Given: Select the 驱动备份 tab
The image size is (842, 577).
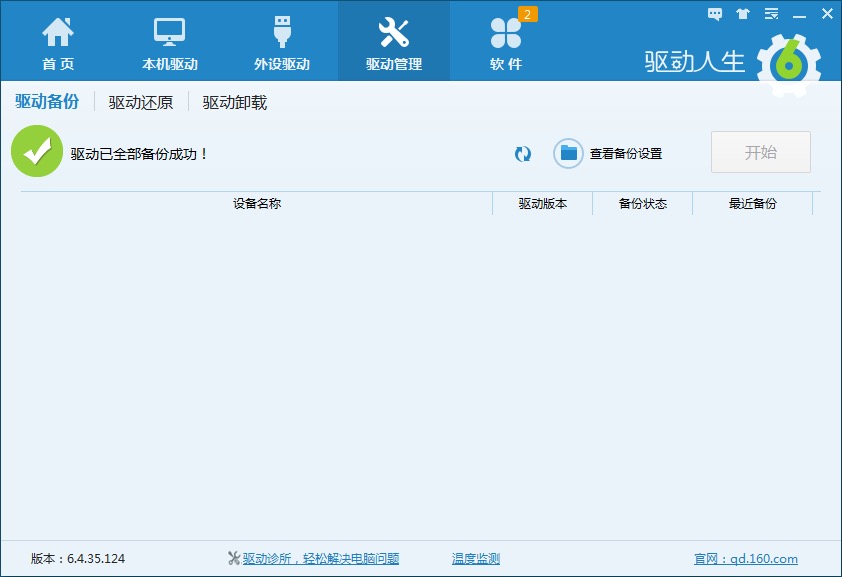Looking at the screenshot, I should click(x=47, y=102).
